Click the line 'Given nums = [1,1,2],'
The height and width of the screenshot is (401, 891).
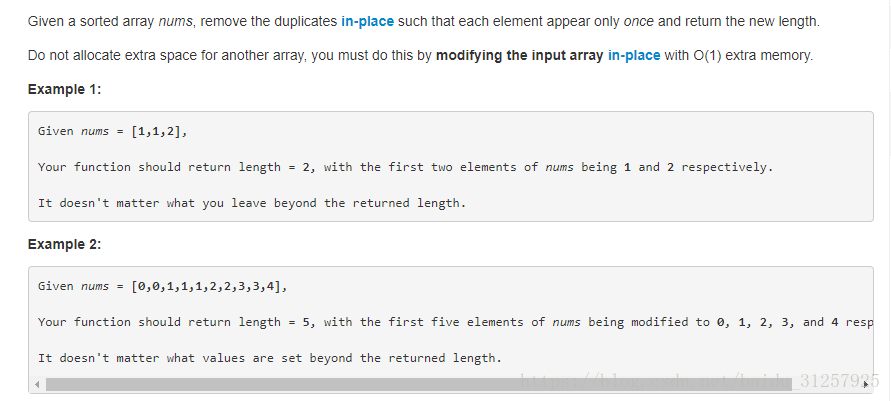point(113,131)
